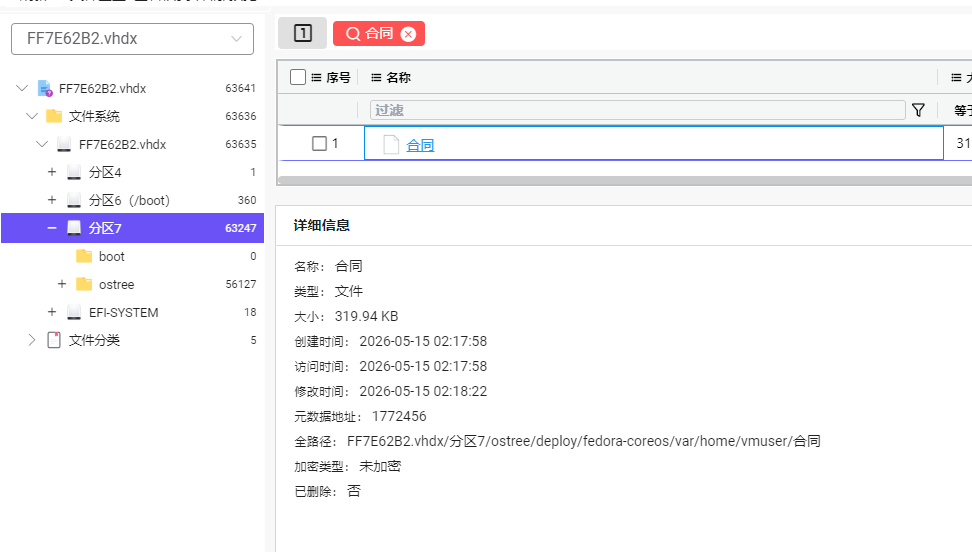Collapse the 分区7 minus sign
The height and width of the screenshot is (552, 972).
tap(52, 228)
